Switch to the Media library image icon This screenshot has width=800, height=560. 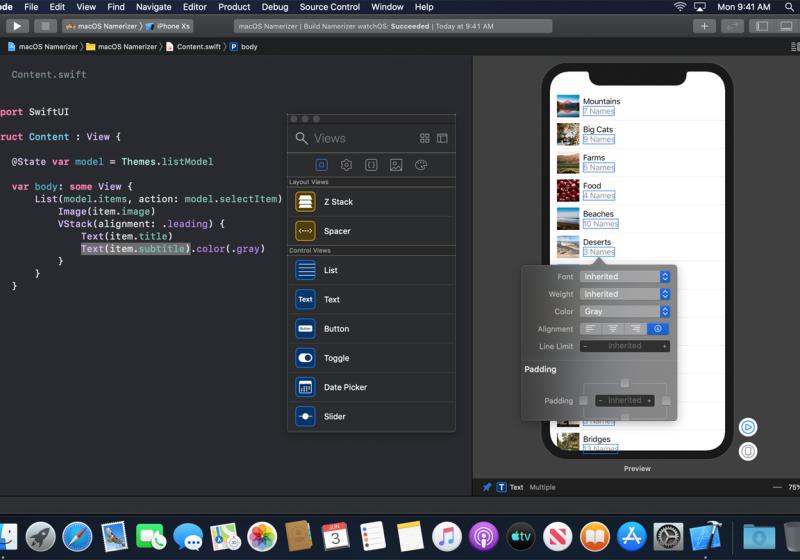click(396, 165)
